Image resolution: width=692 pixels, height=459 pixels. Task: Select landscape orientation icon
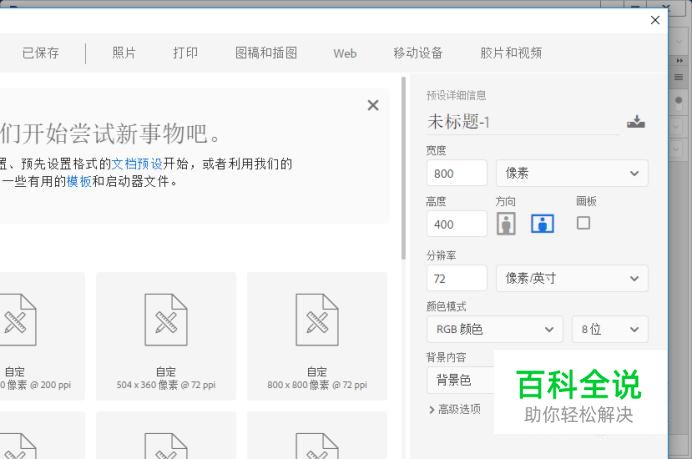click(542, 223)
